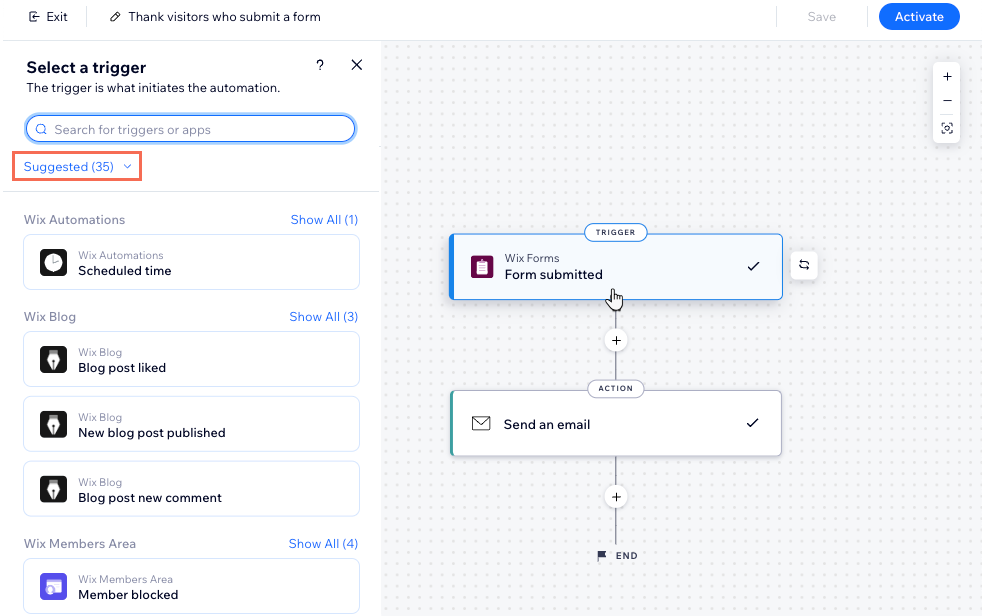Viewport: 983px width, 616px height.
Task: Focus the Search for triggers or apps field
Action: (x=191, y=129)
